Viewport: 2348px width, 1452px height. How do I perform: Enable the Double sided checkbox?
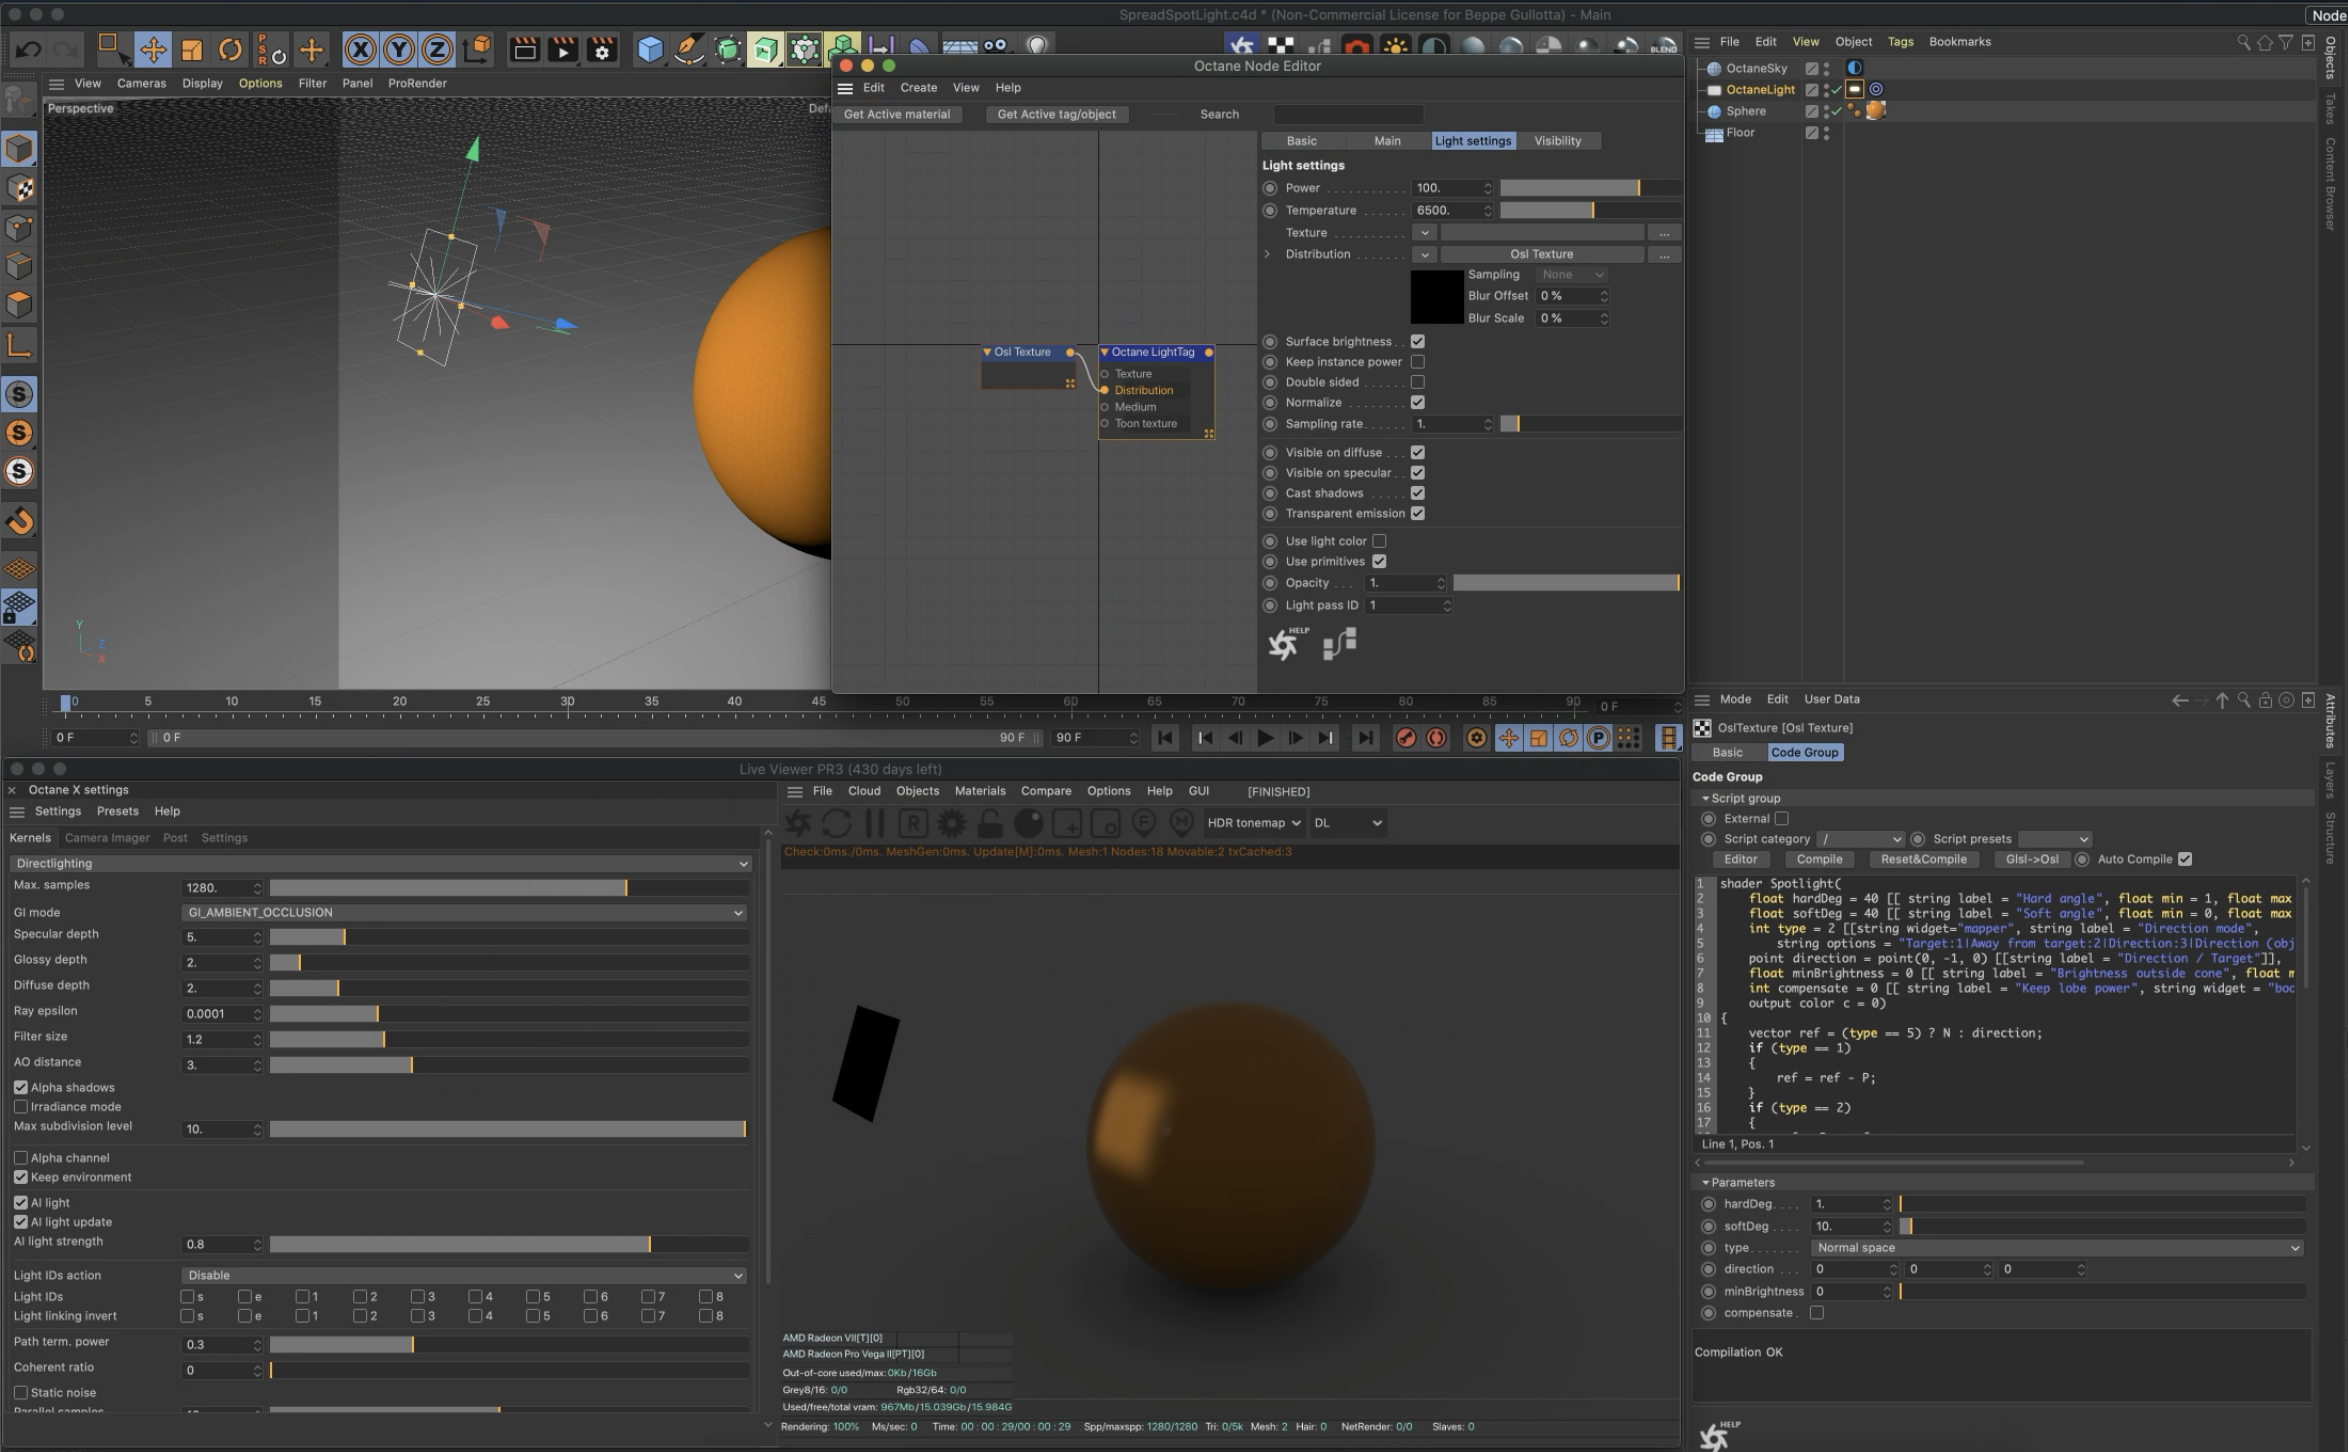coord(1417,382)
